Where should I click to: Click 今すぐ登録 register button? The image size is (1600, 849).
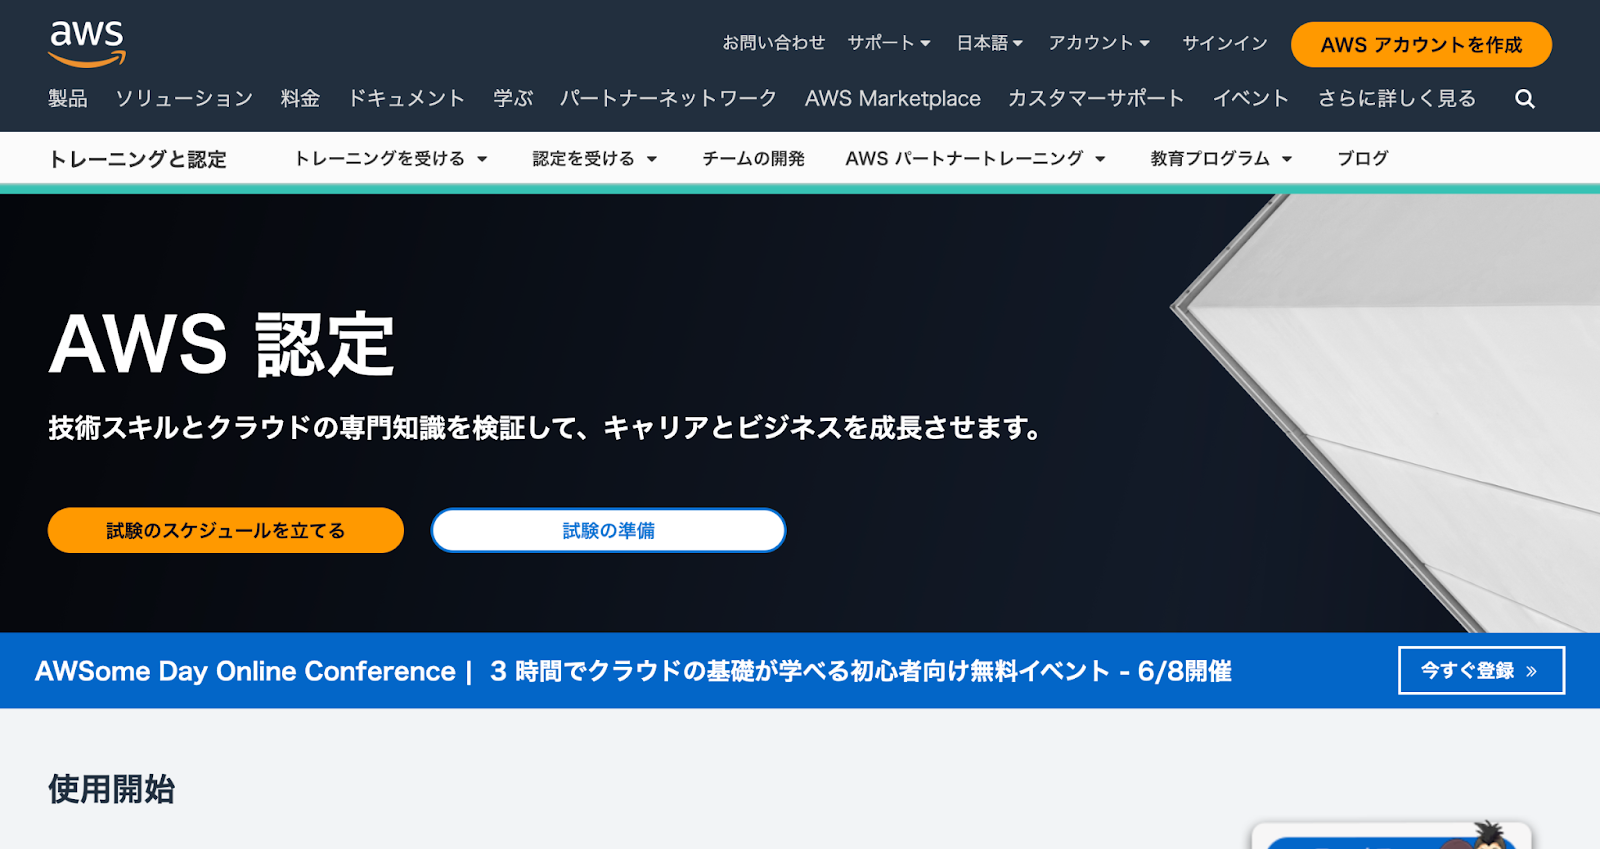coord(1481,670)
